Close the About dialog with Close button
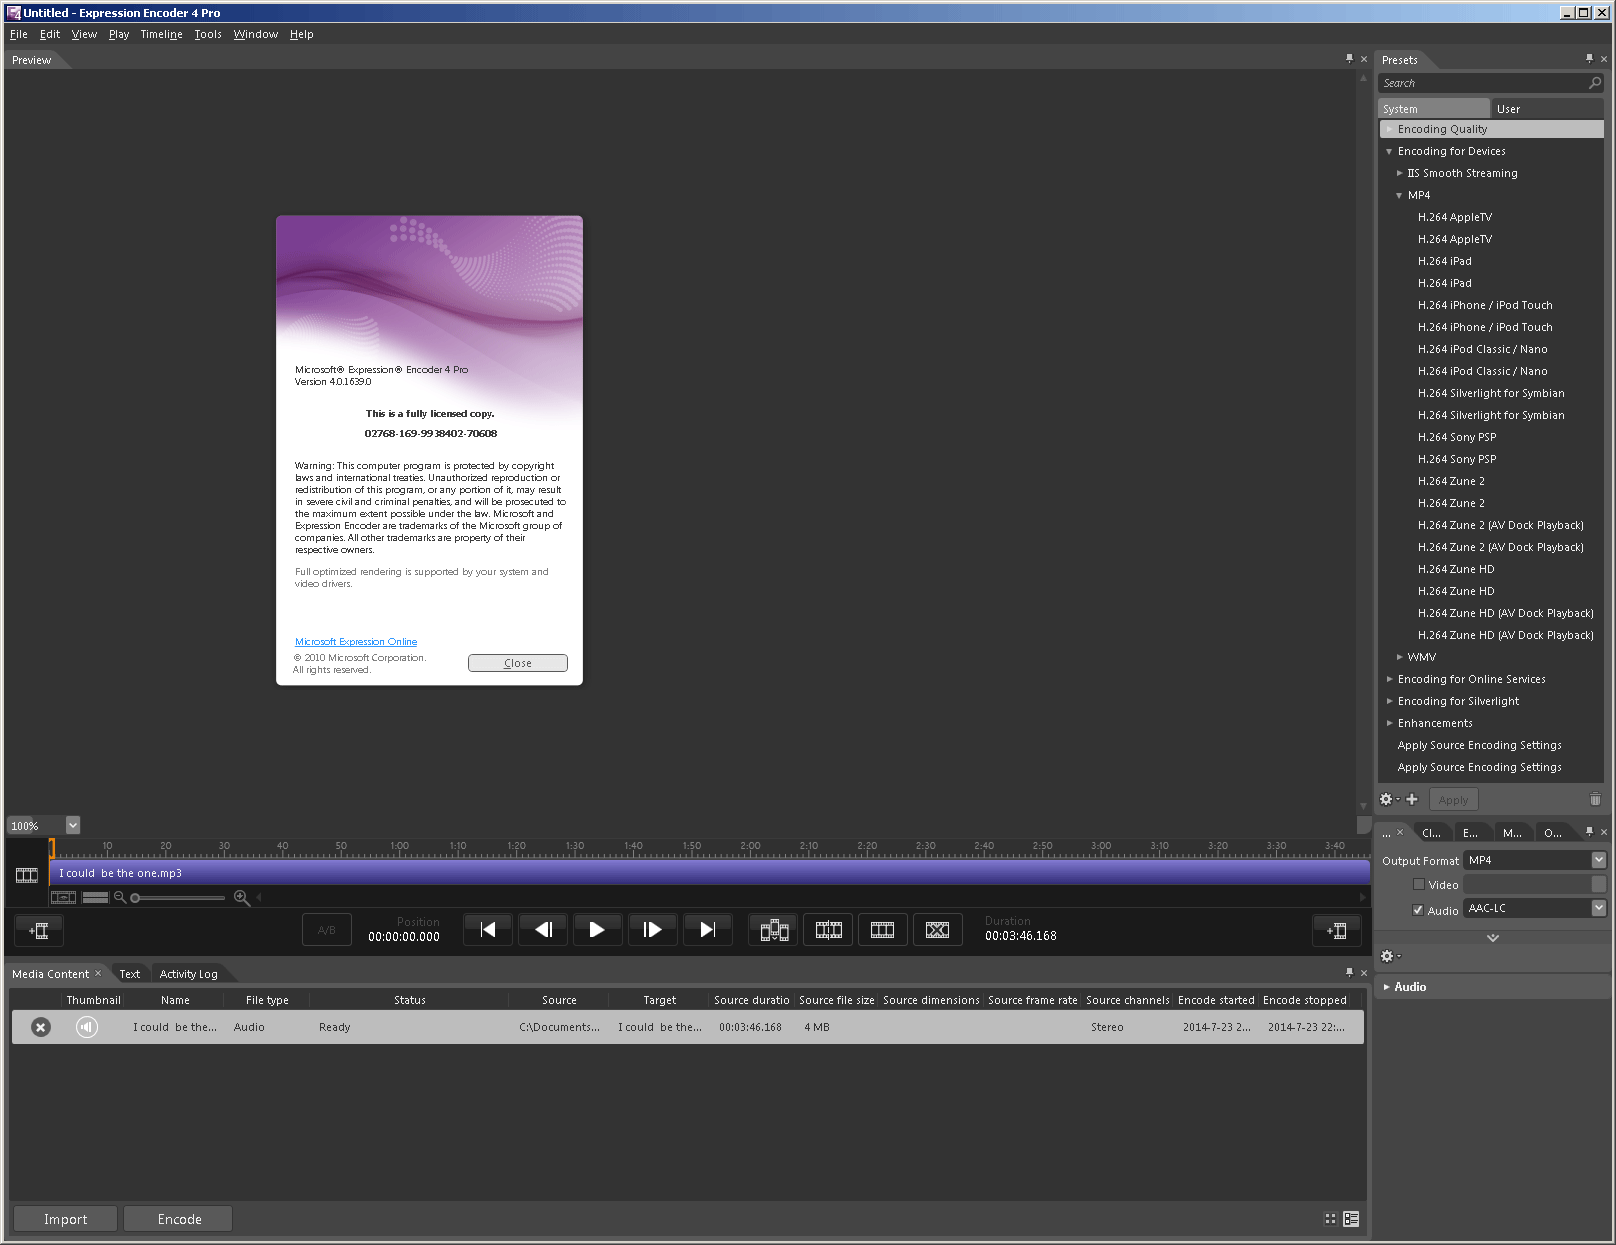 click(518, 663)
